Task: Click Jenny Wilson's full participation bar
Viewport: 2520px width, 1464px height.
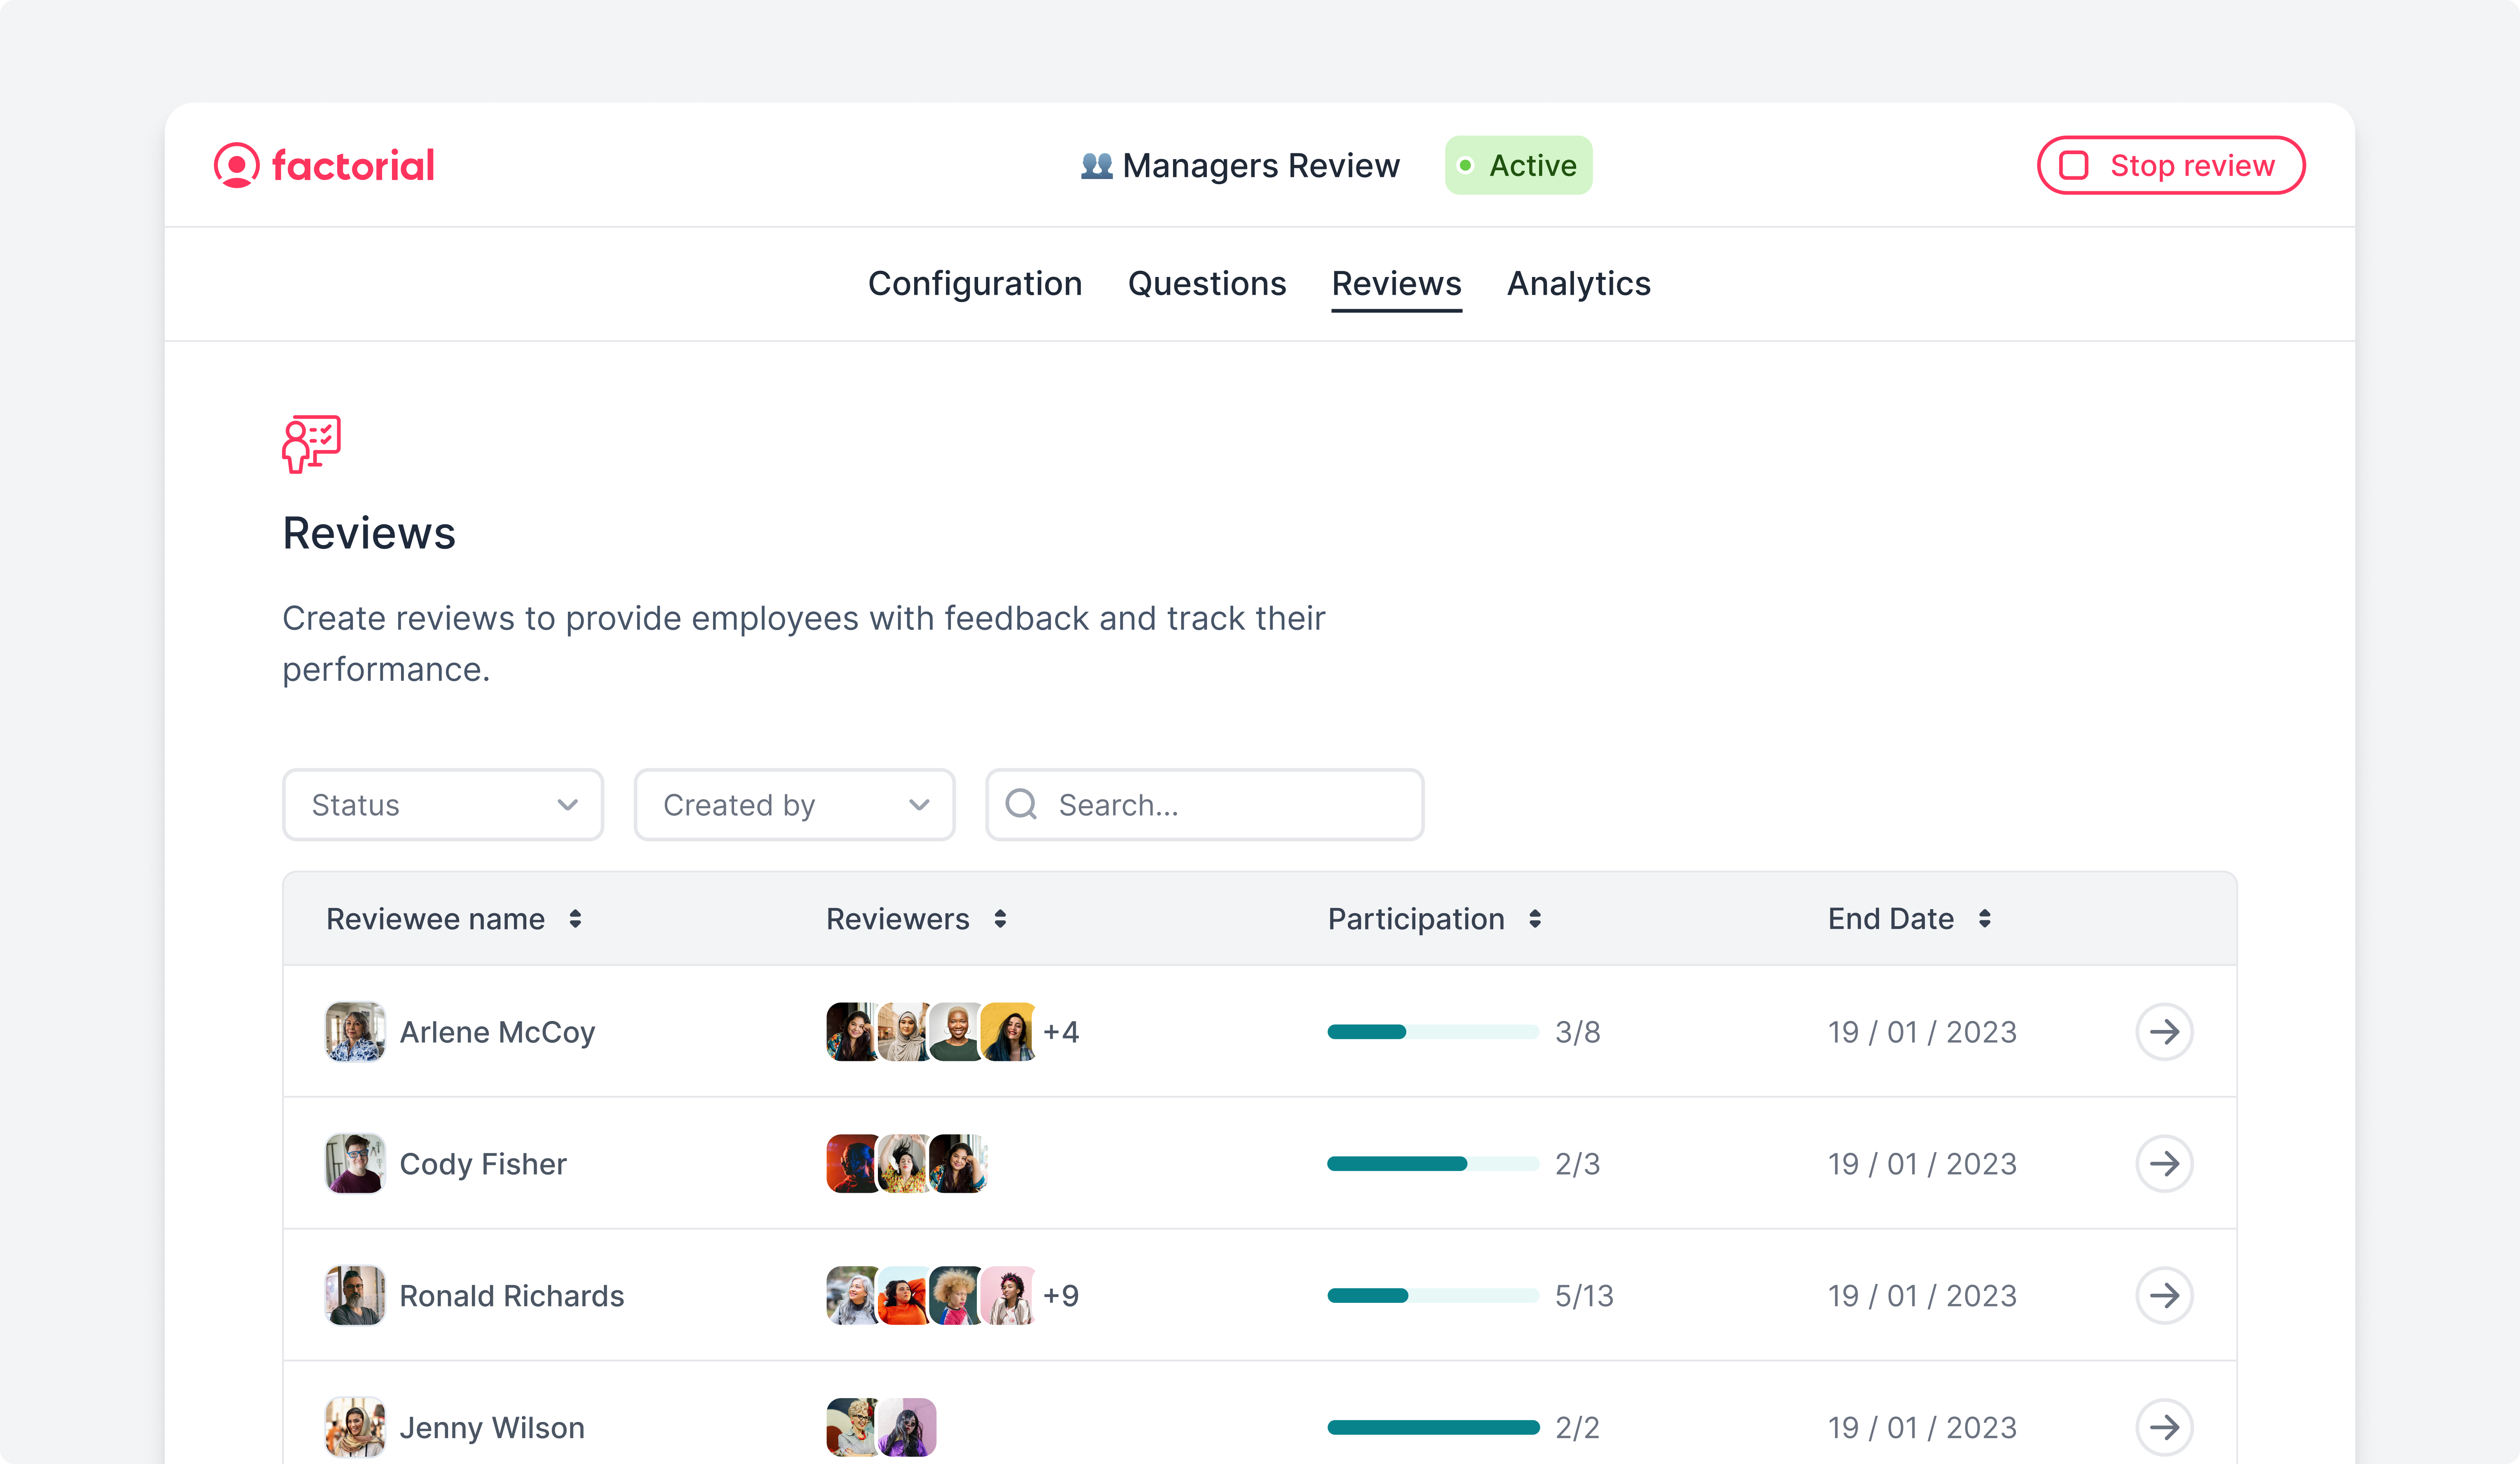Action: [1433, 1427]
